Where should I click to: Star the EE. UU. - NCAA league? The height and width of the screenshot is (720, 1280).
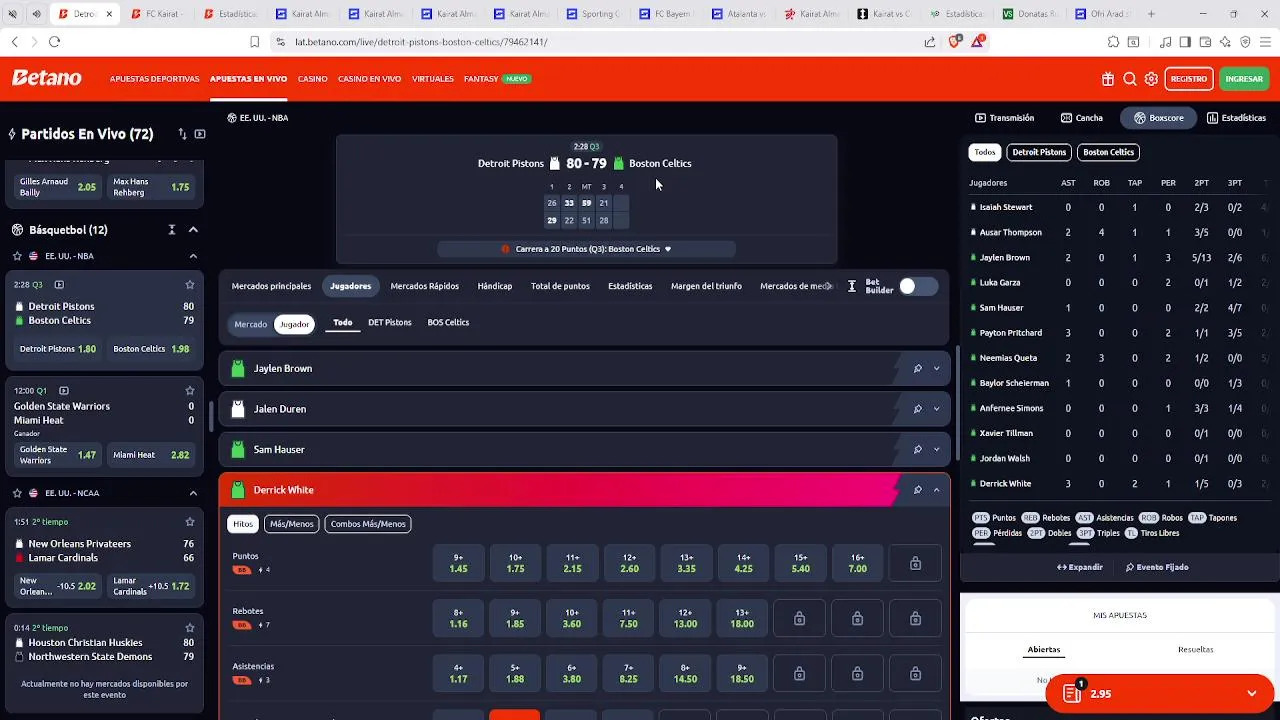click(x=17, y=493)
